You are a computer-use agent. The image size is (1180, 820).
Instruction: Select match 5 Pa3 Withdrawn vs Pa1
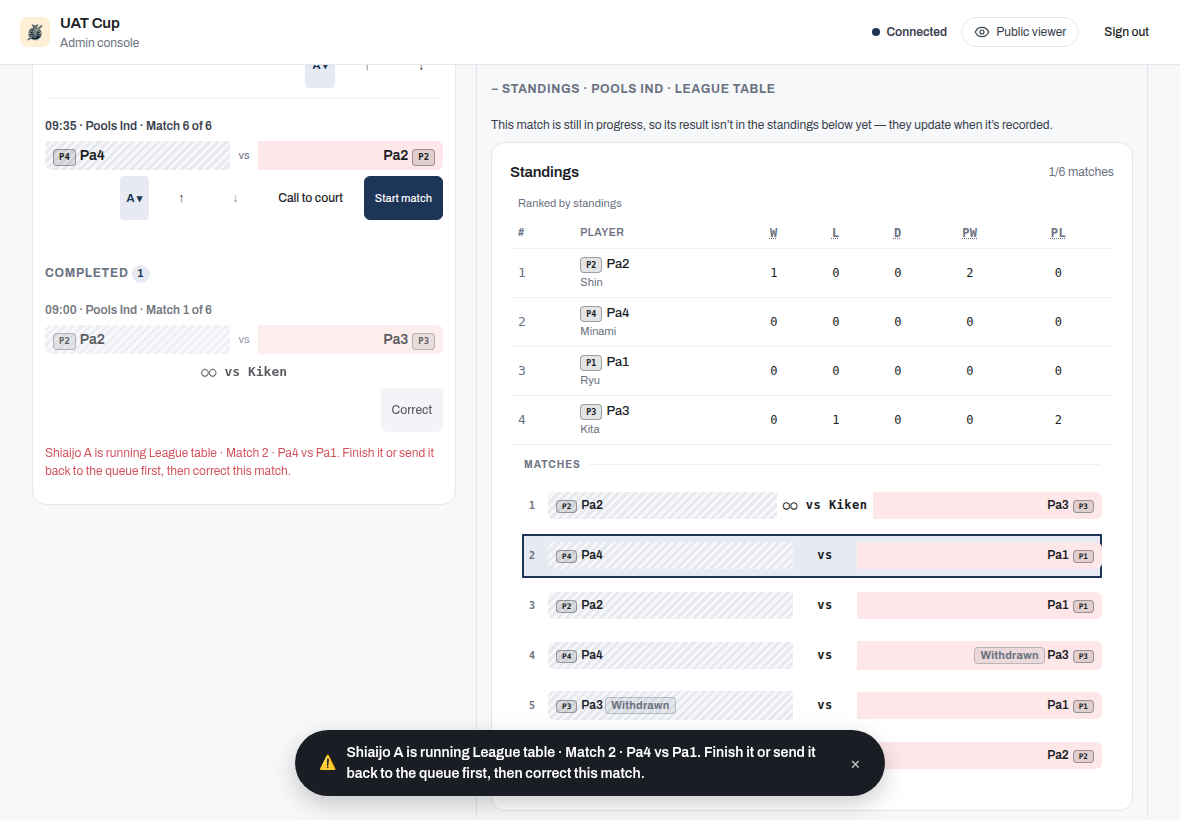click(812, 706)
